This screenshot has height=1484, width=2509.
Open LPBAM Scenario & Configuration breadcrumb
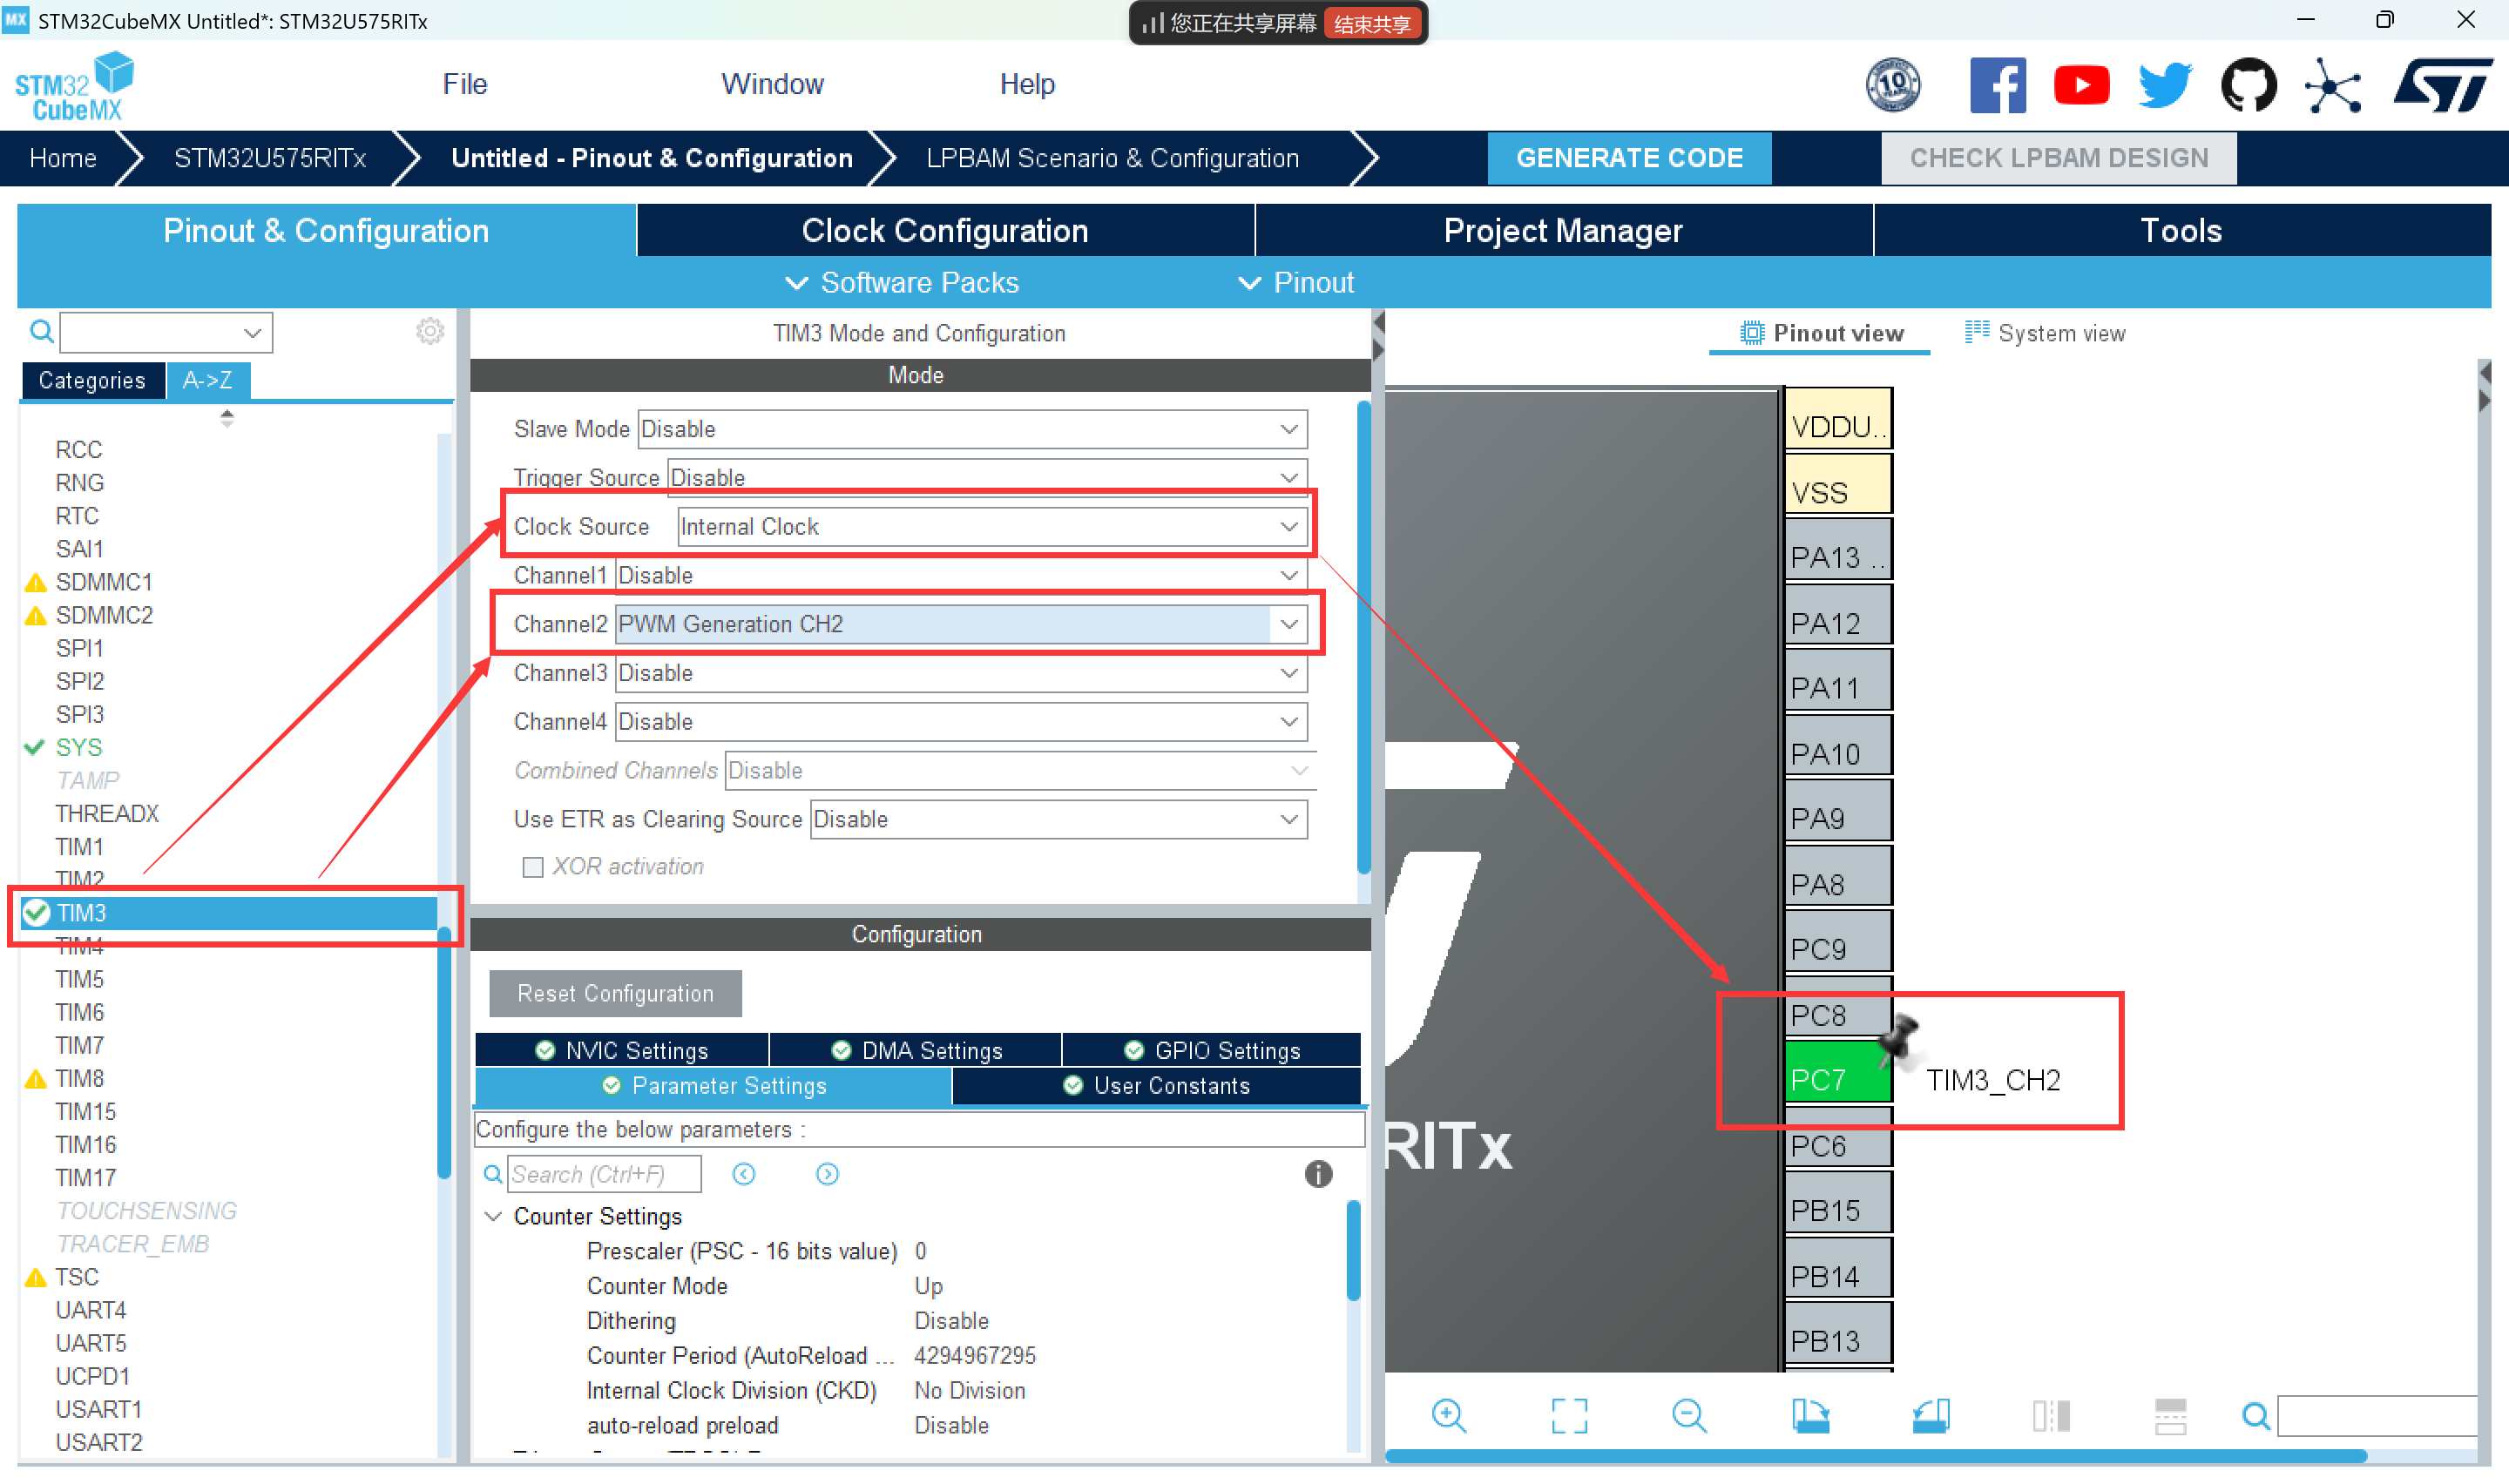pyautogui.click(x=1112, y=158)
